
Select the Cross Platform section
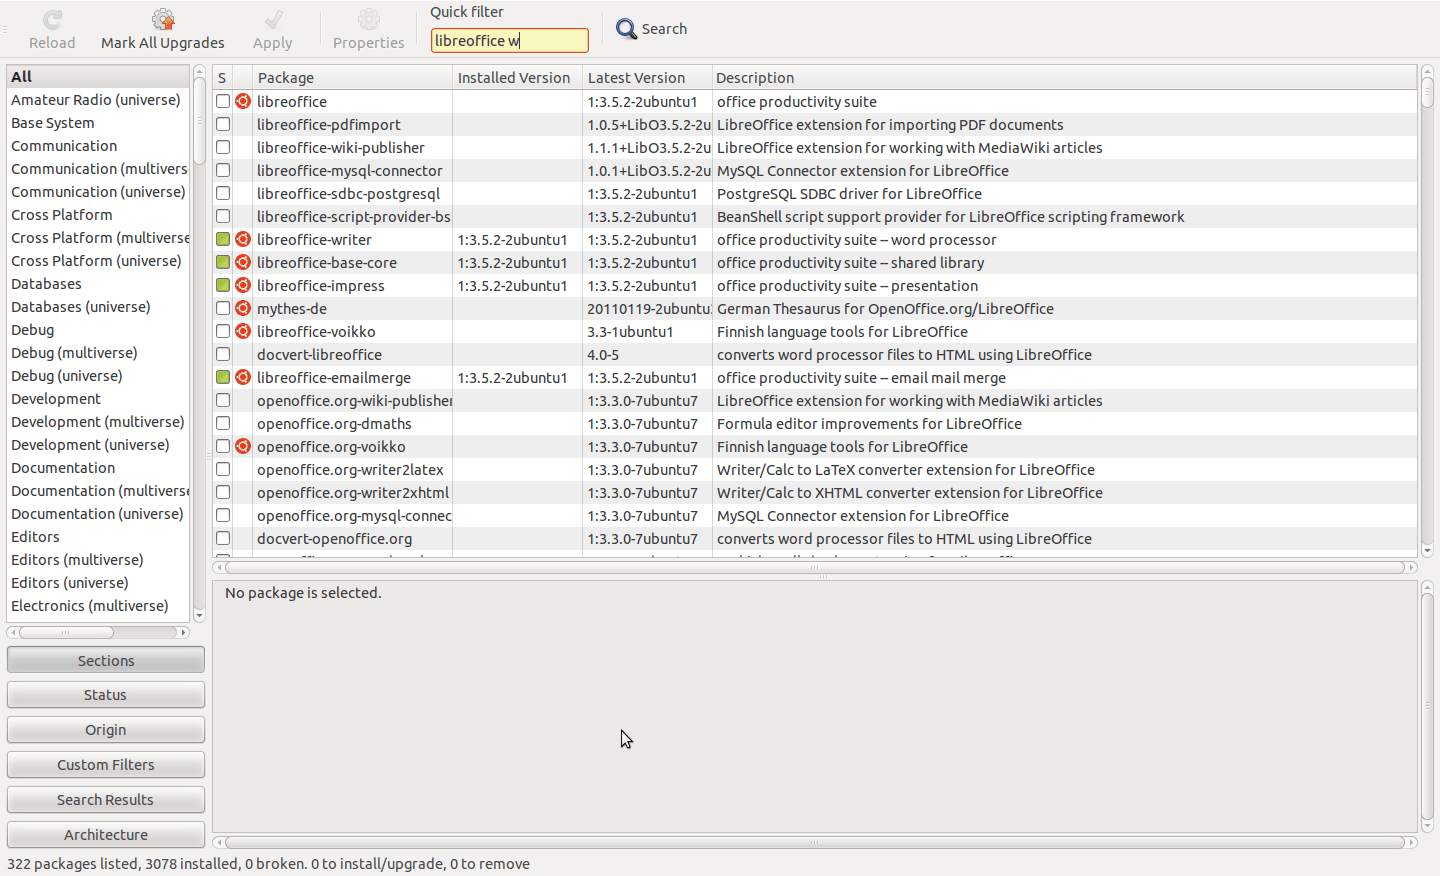coord(98,215)
